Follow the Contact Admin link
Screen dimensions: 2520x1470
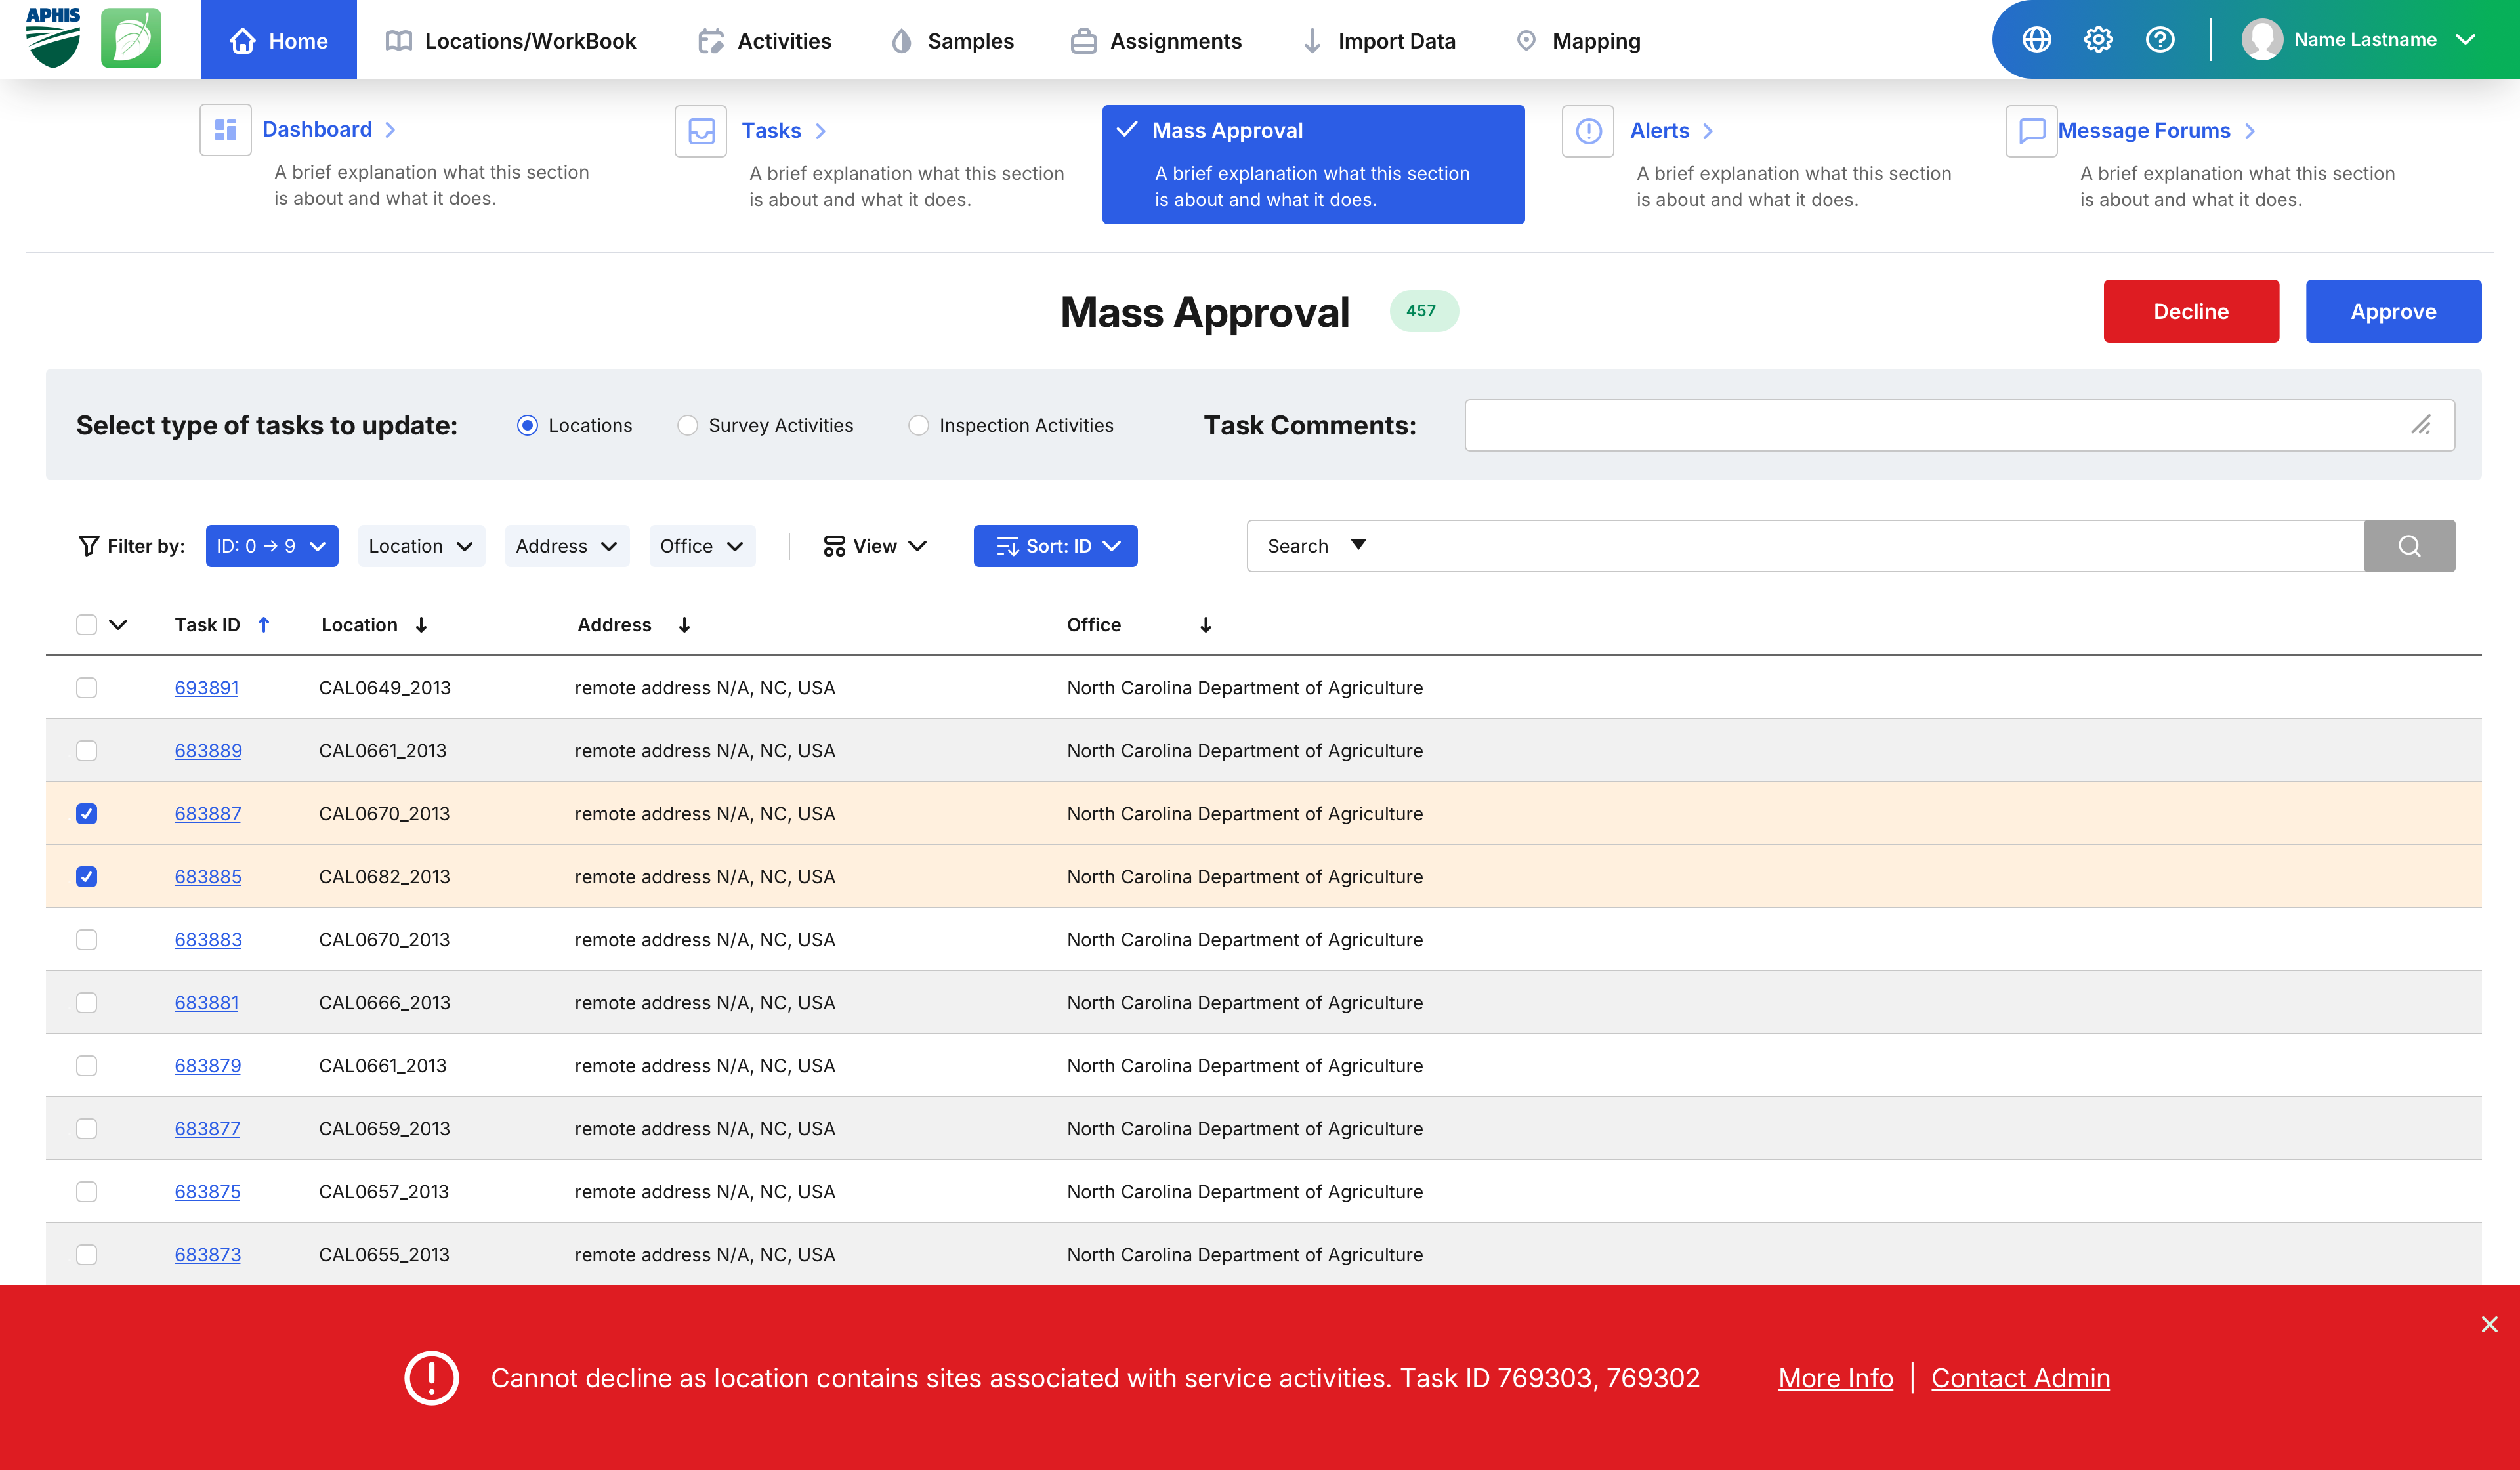pyautogui.click(x=2020, y=1378)
